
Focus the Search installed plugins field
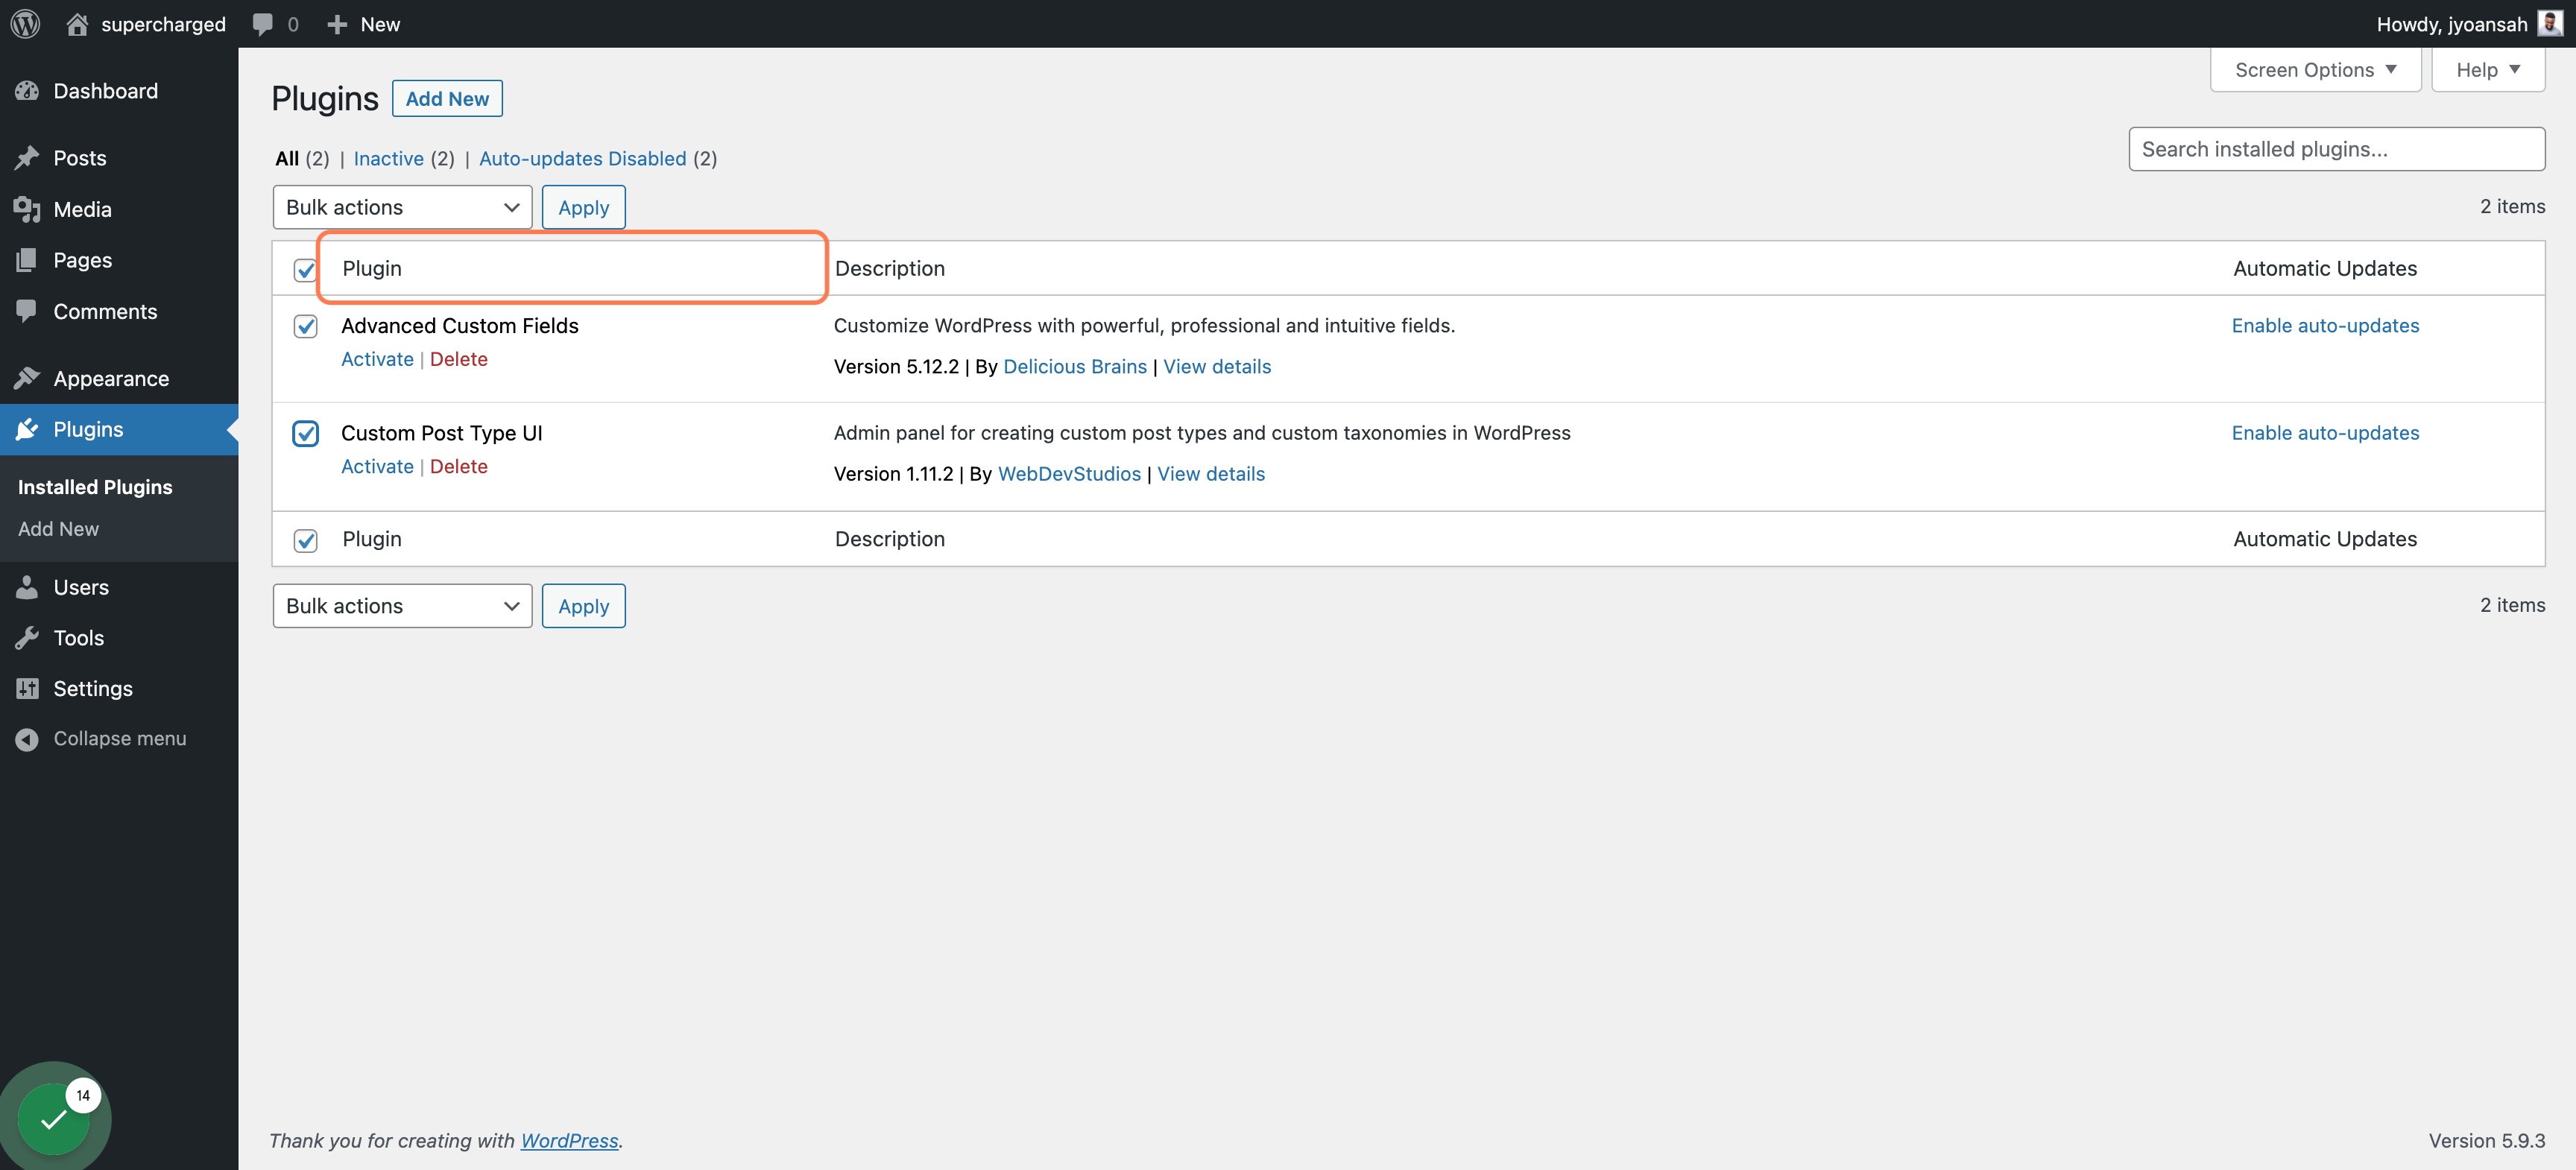pos(2336,149)
